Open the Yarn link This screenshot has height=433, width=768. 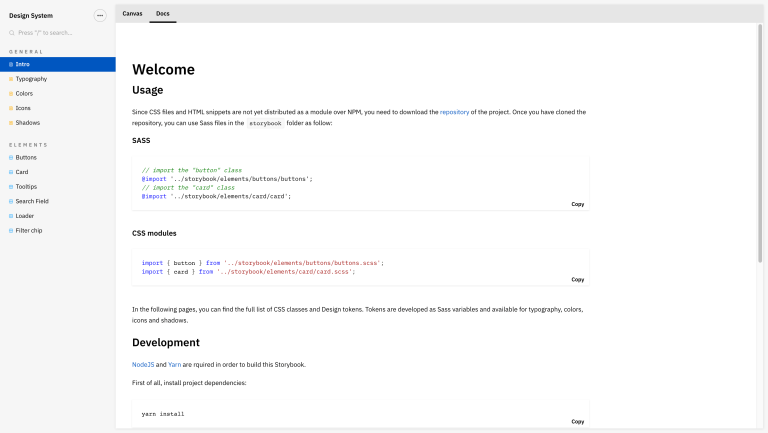tap(174, 364)
